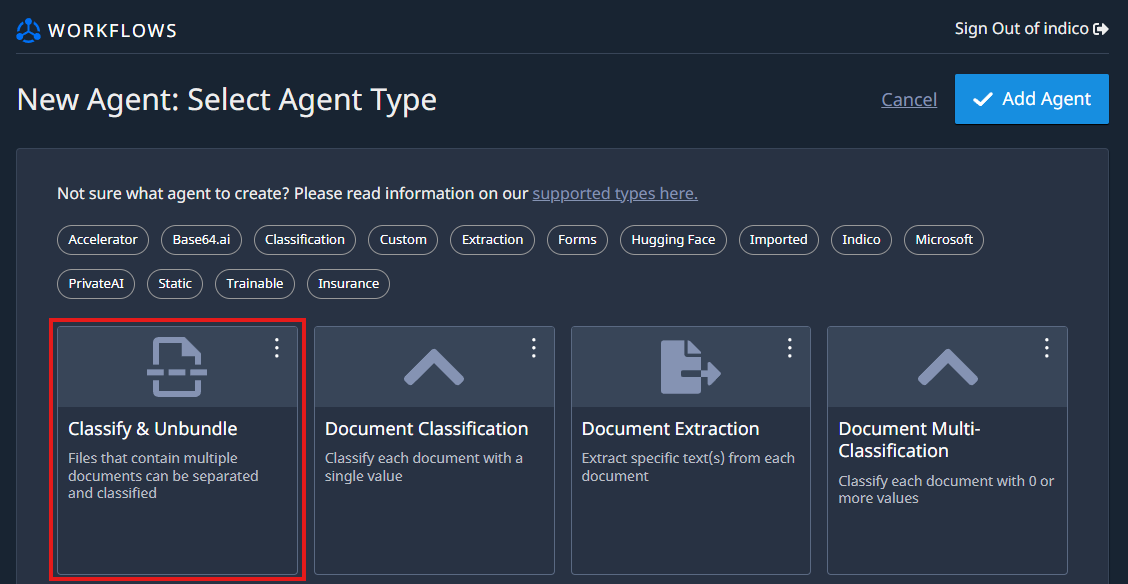Filter agent types by Microsoft tag
Image resolution: width=1128 pixels, height=584 pixels.
(944, 240)
